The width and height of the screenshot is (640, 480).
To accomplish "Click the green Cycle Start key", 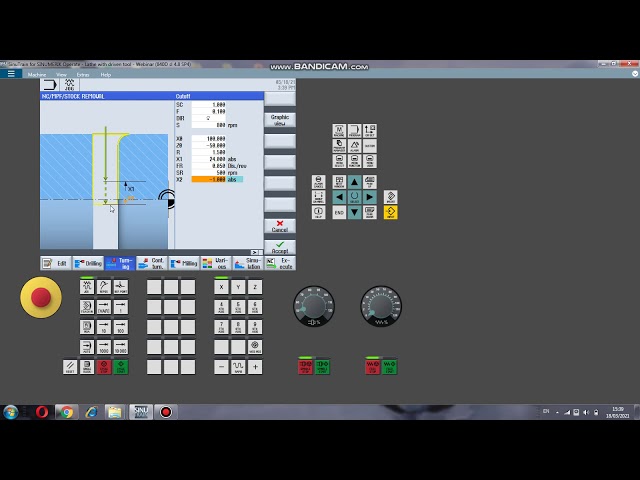I will pos(121,367).
